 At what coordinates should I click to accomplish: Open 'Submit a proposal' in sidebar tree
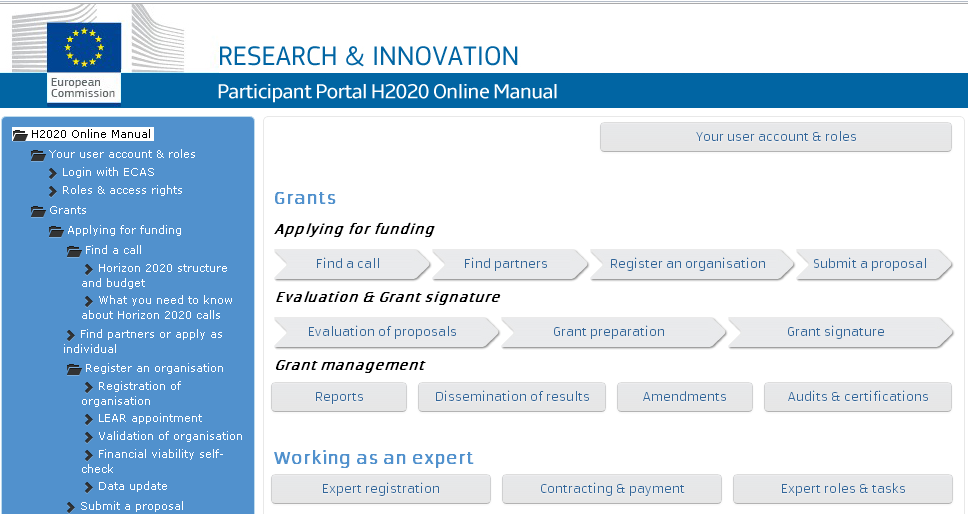[132, 506]
